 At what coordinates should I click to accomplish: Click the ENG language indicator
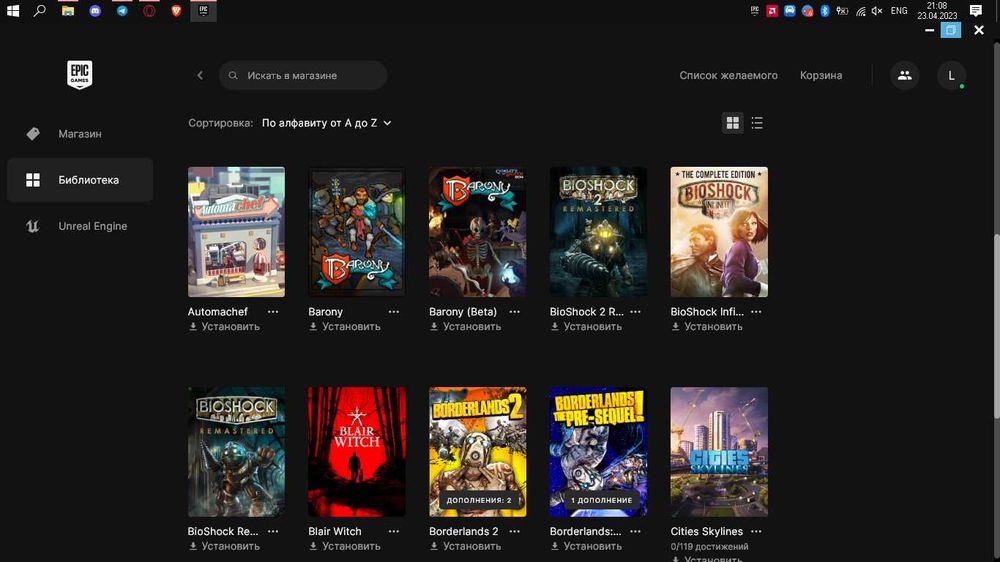(x=899, y=11)
